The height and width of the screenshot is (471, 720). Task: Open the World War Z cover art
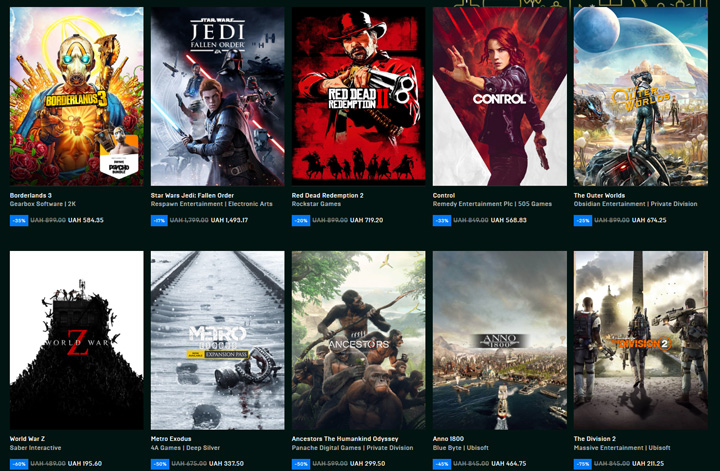77,340
